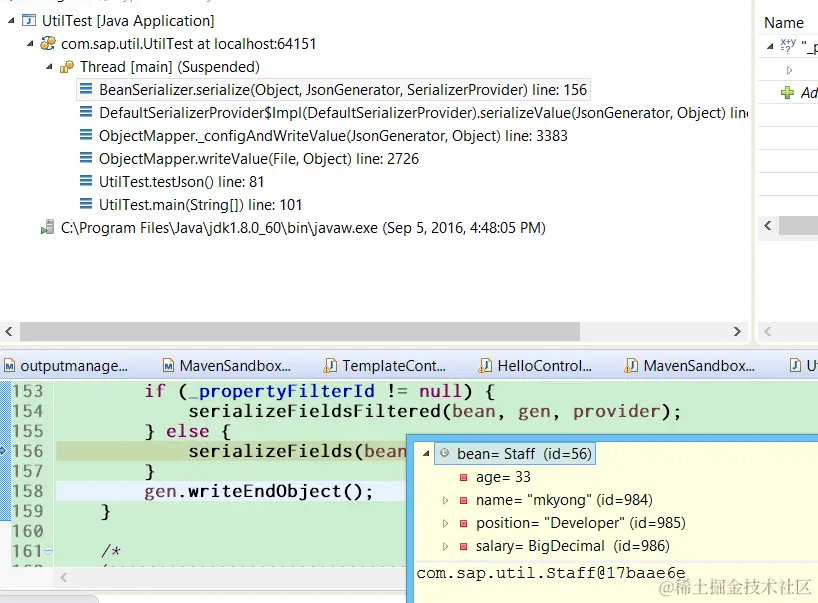
Task: Click the Maven file icon on outputmanage tab
Action: [x=9, y=366]
